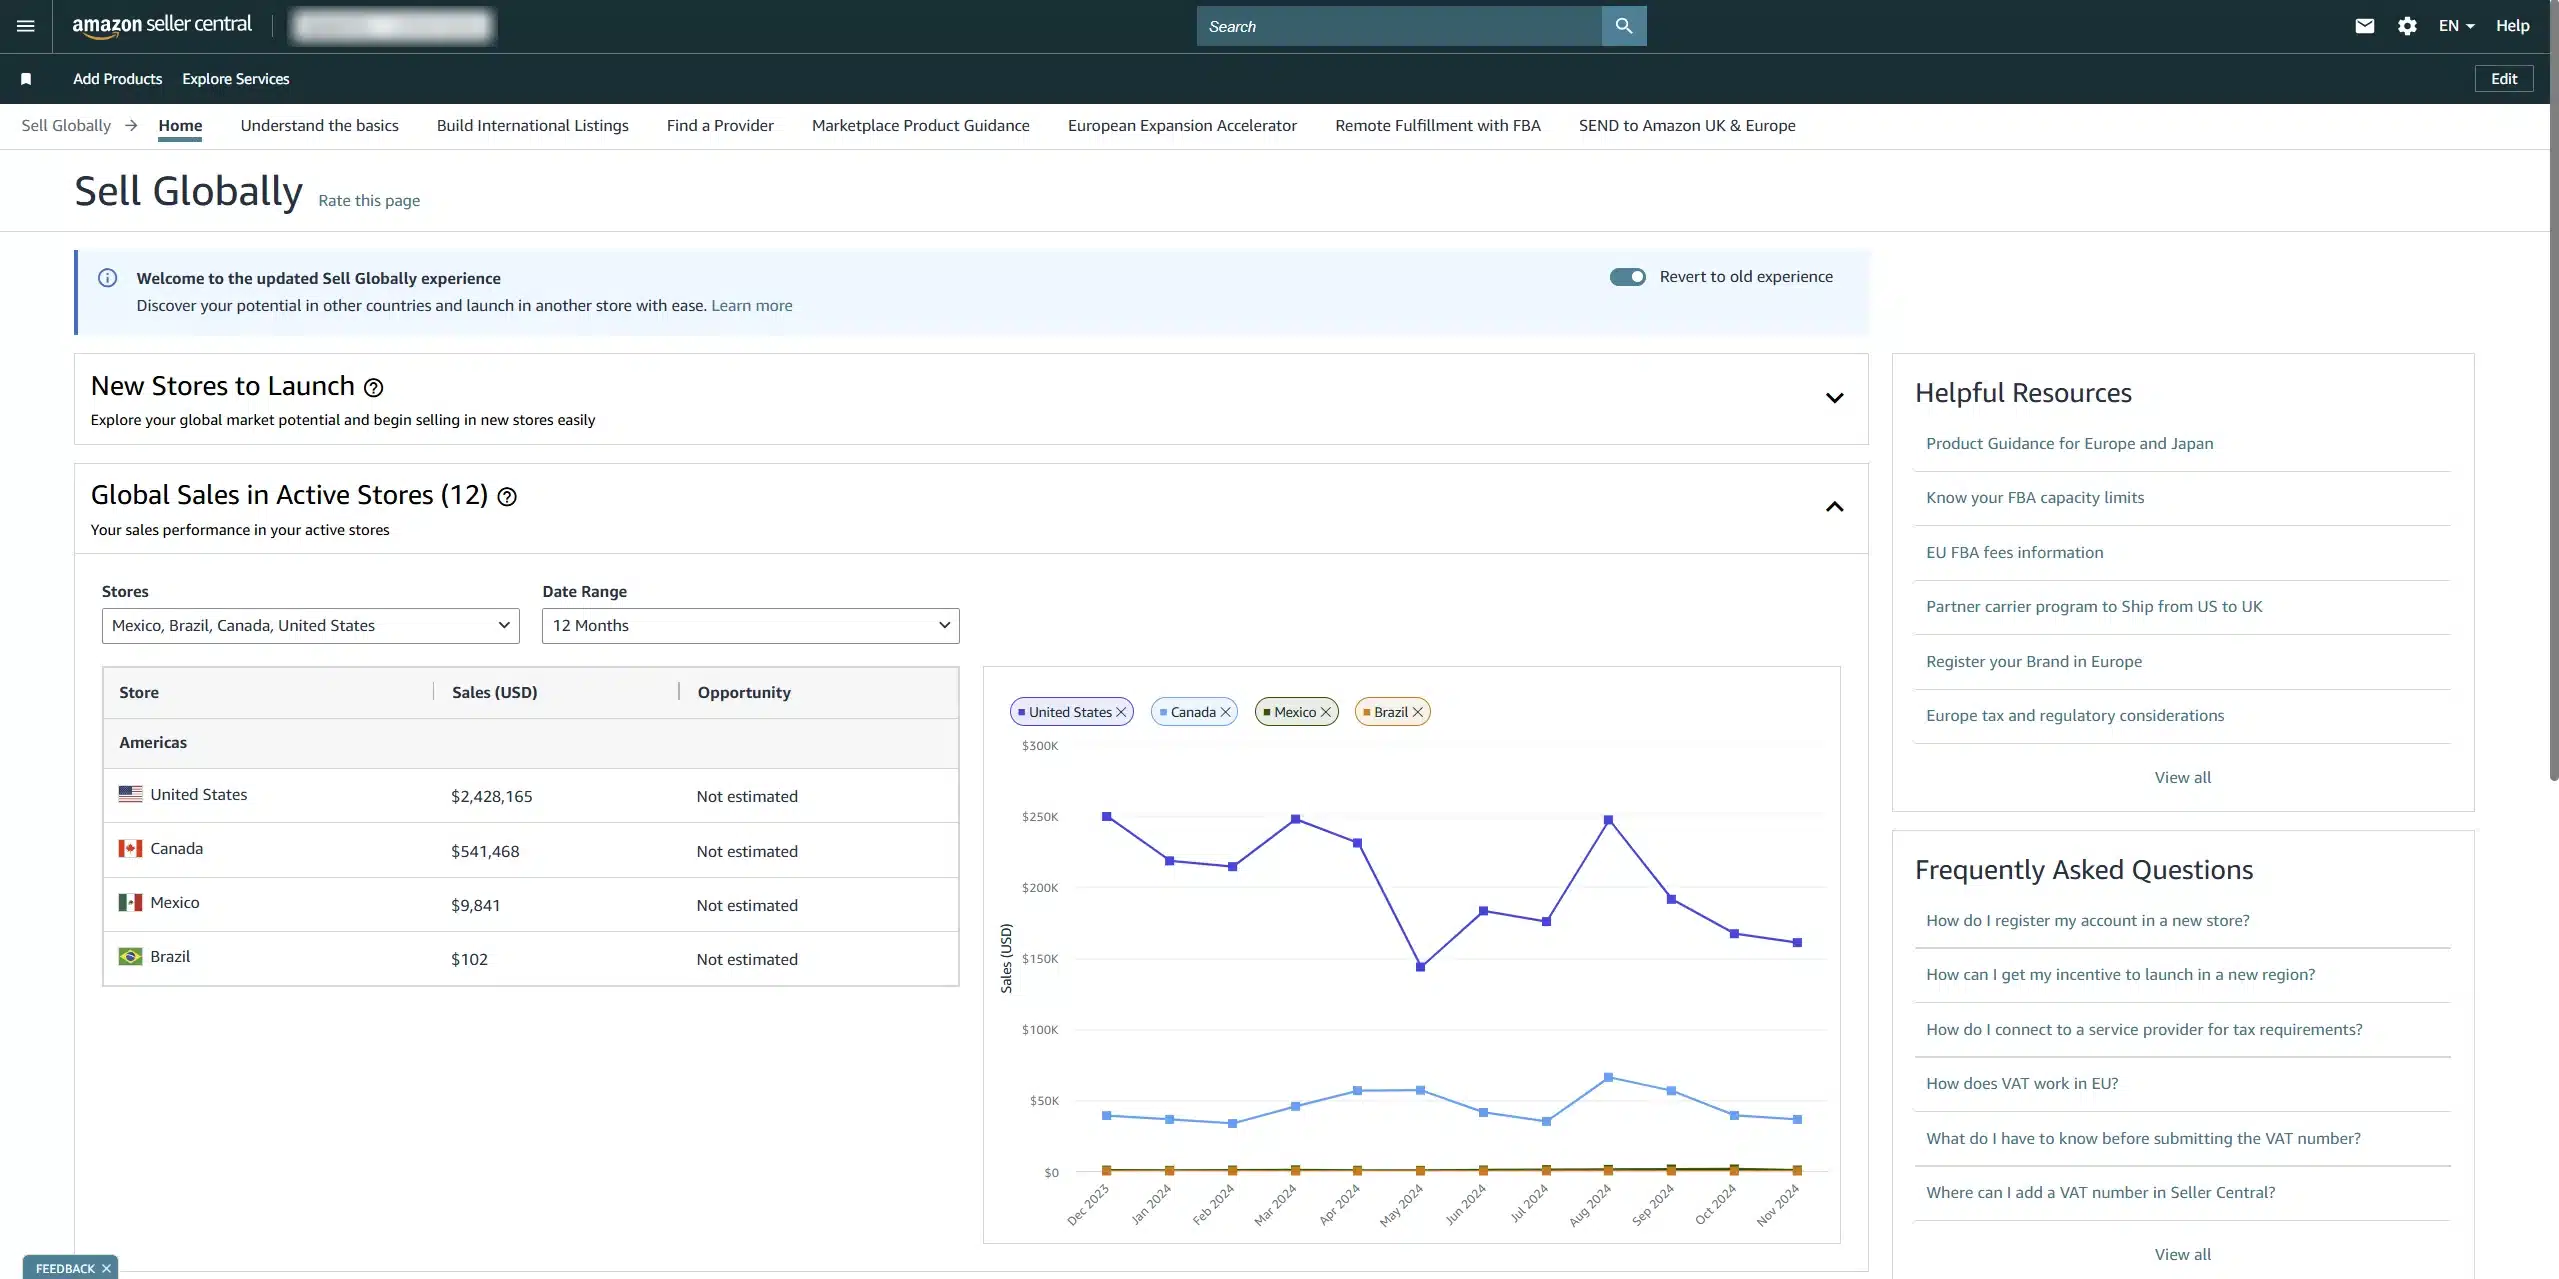Open the hamburger navigation menu

26,26
